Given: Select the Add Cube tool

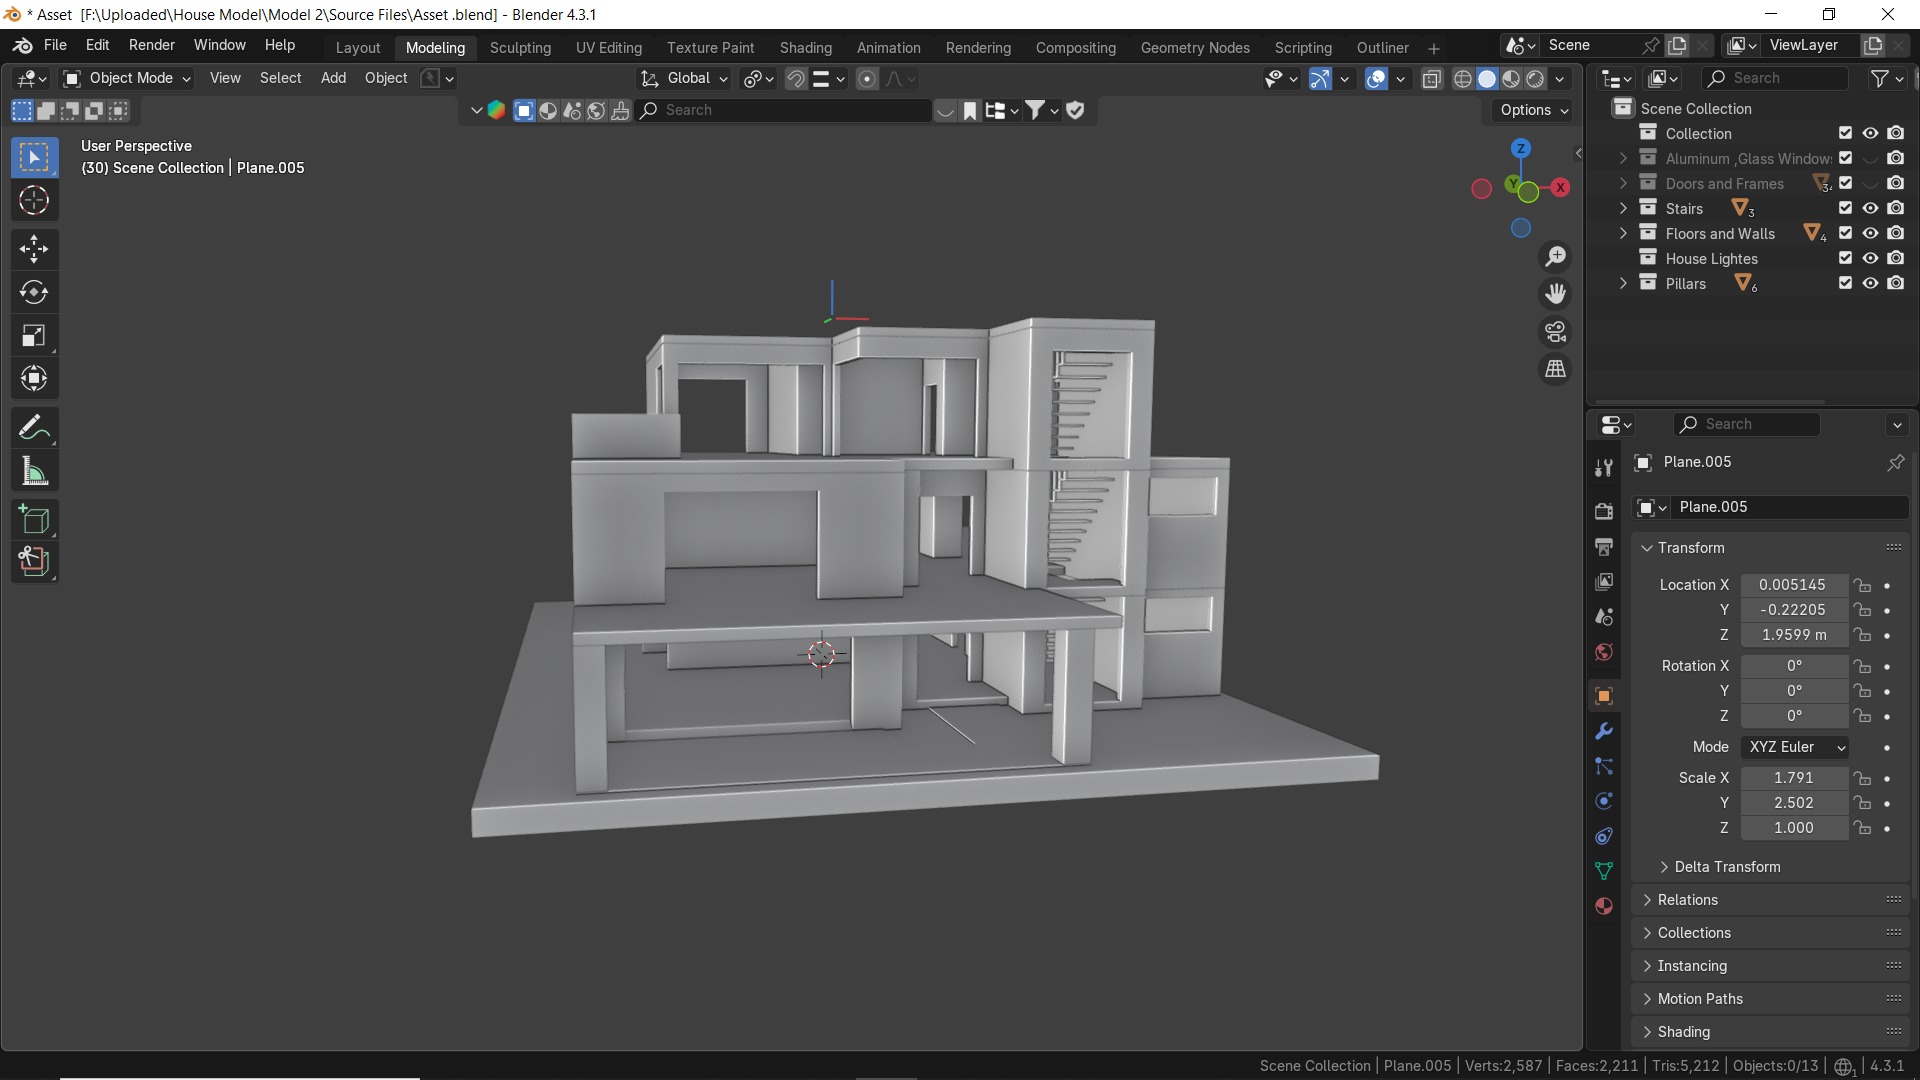Looking at the screenshot, I should (34, 519).
